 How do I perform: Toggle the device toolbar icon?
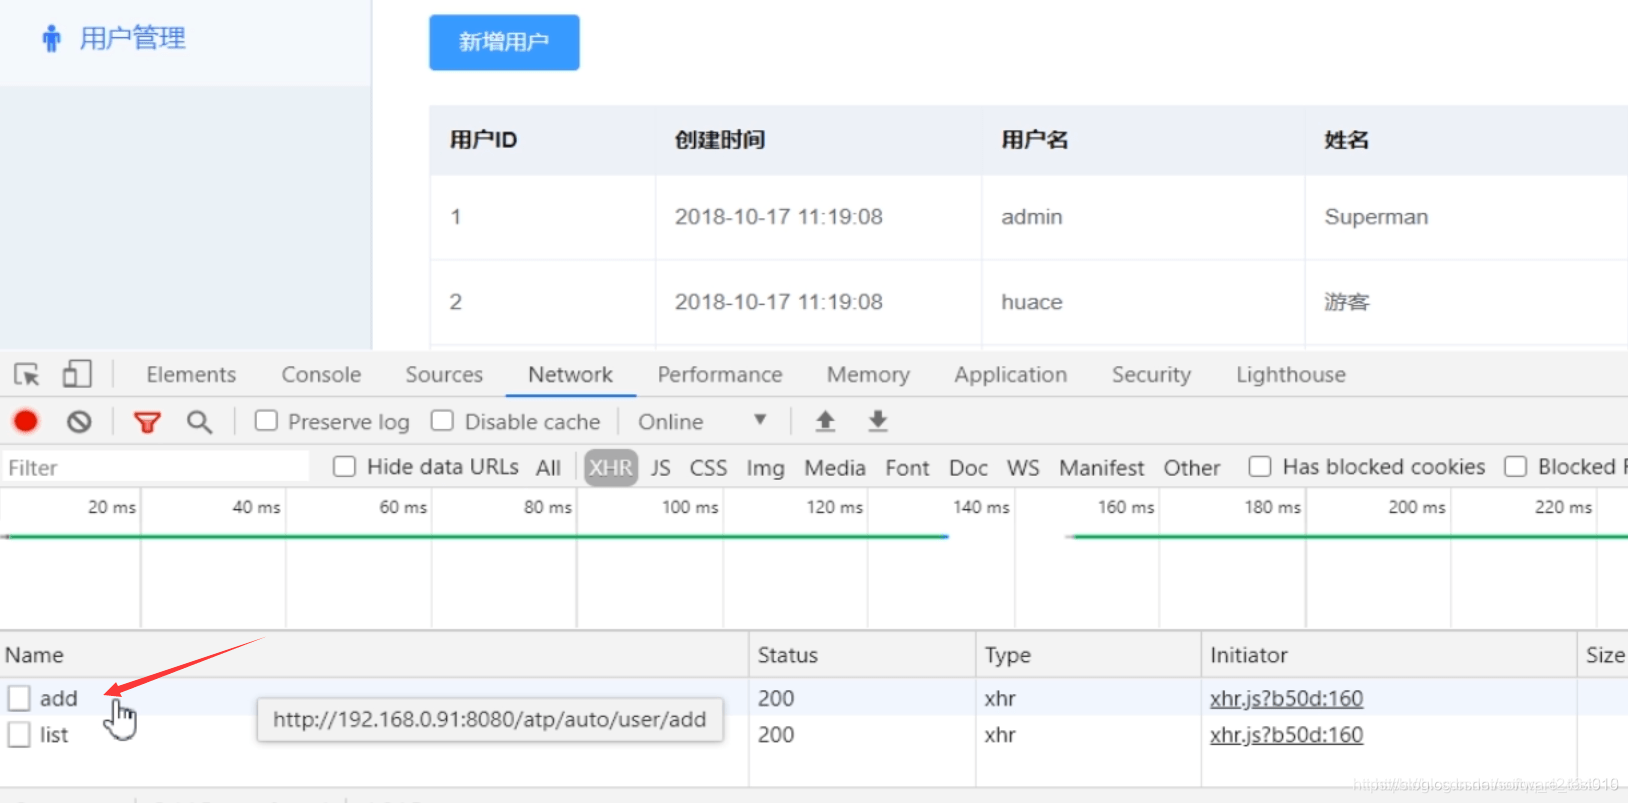(77, 374)
